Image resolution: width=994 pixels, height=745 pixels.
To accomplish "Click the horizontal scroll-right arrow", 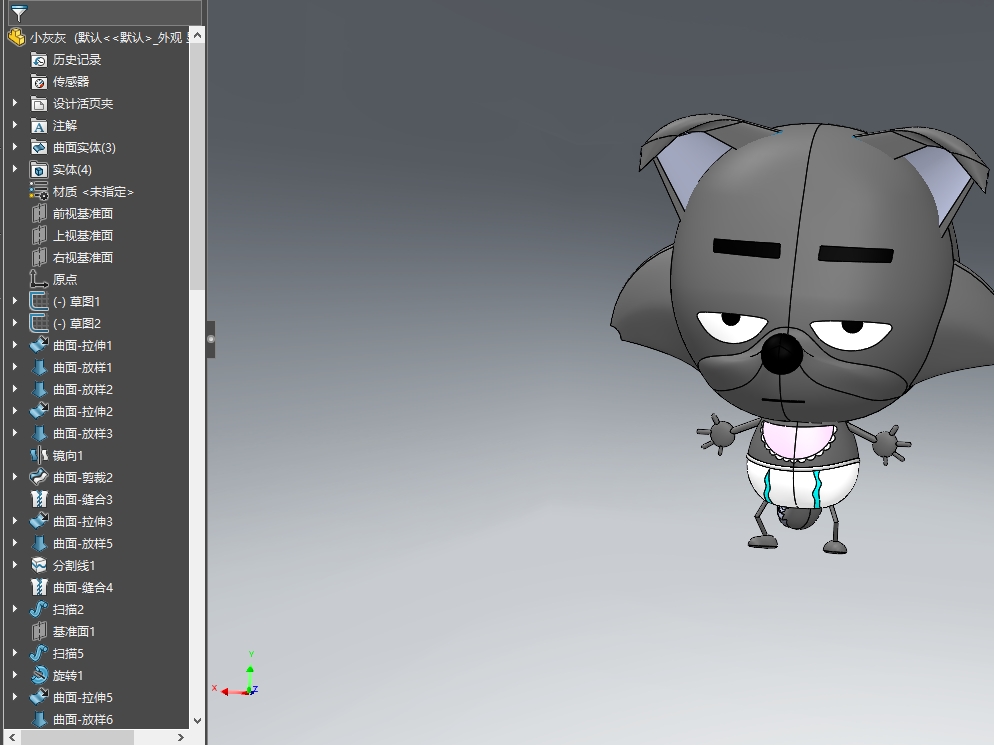I will (181, 737).
